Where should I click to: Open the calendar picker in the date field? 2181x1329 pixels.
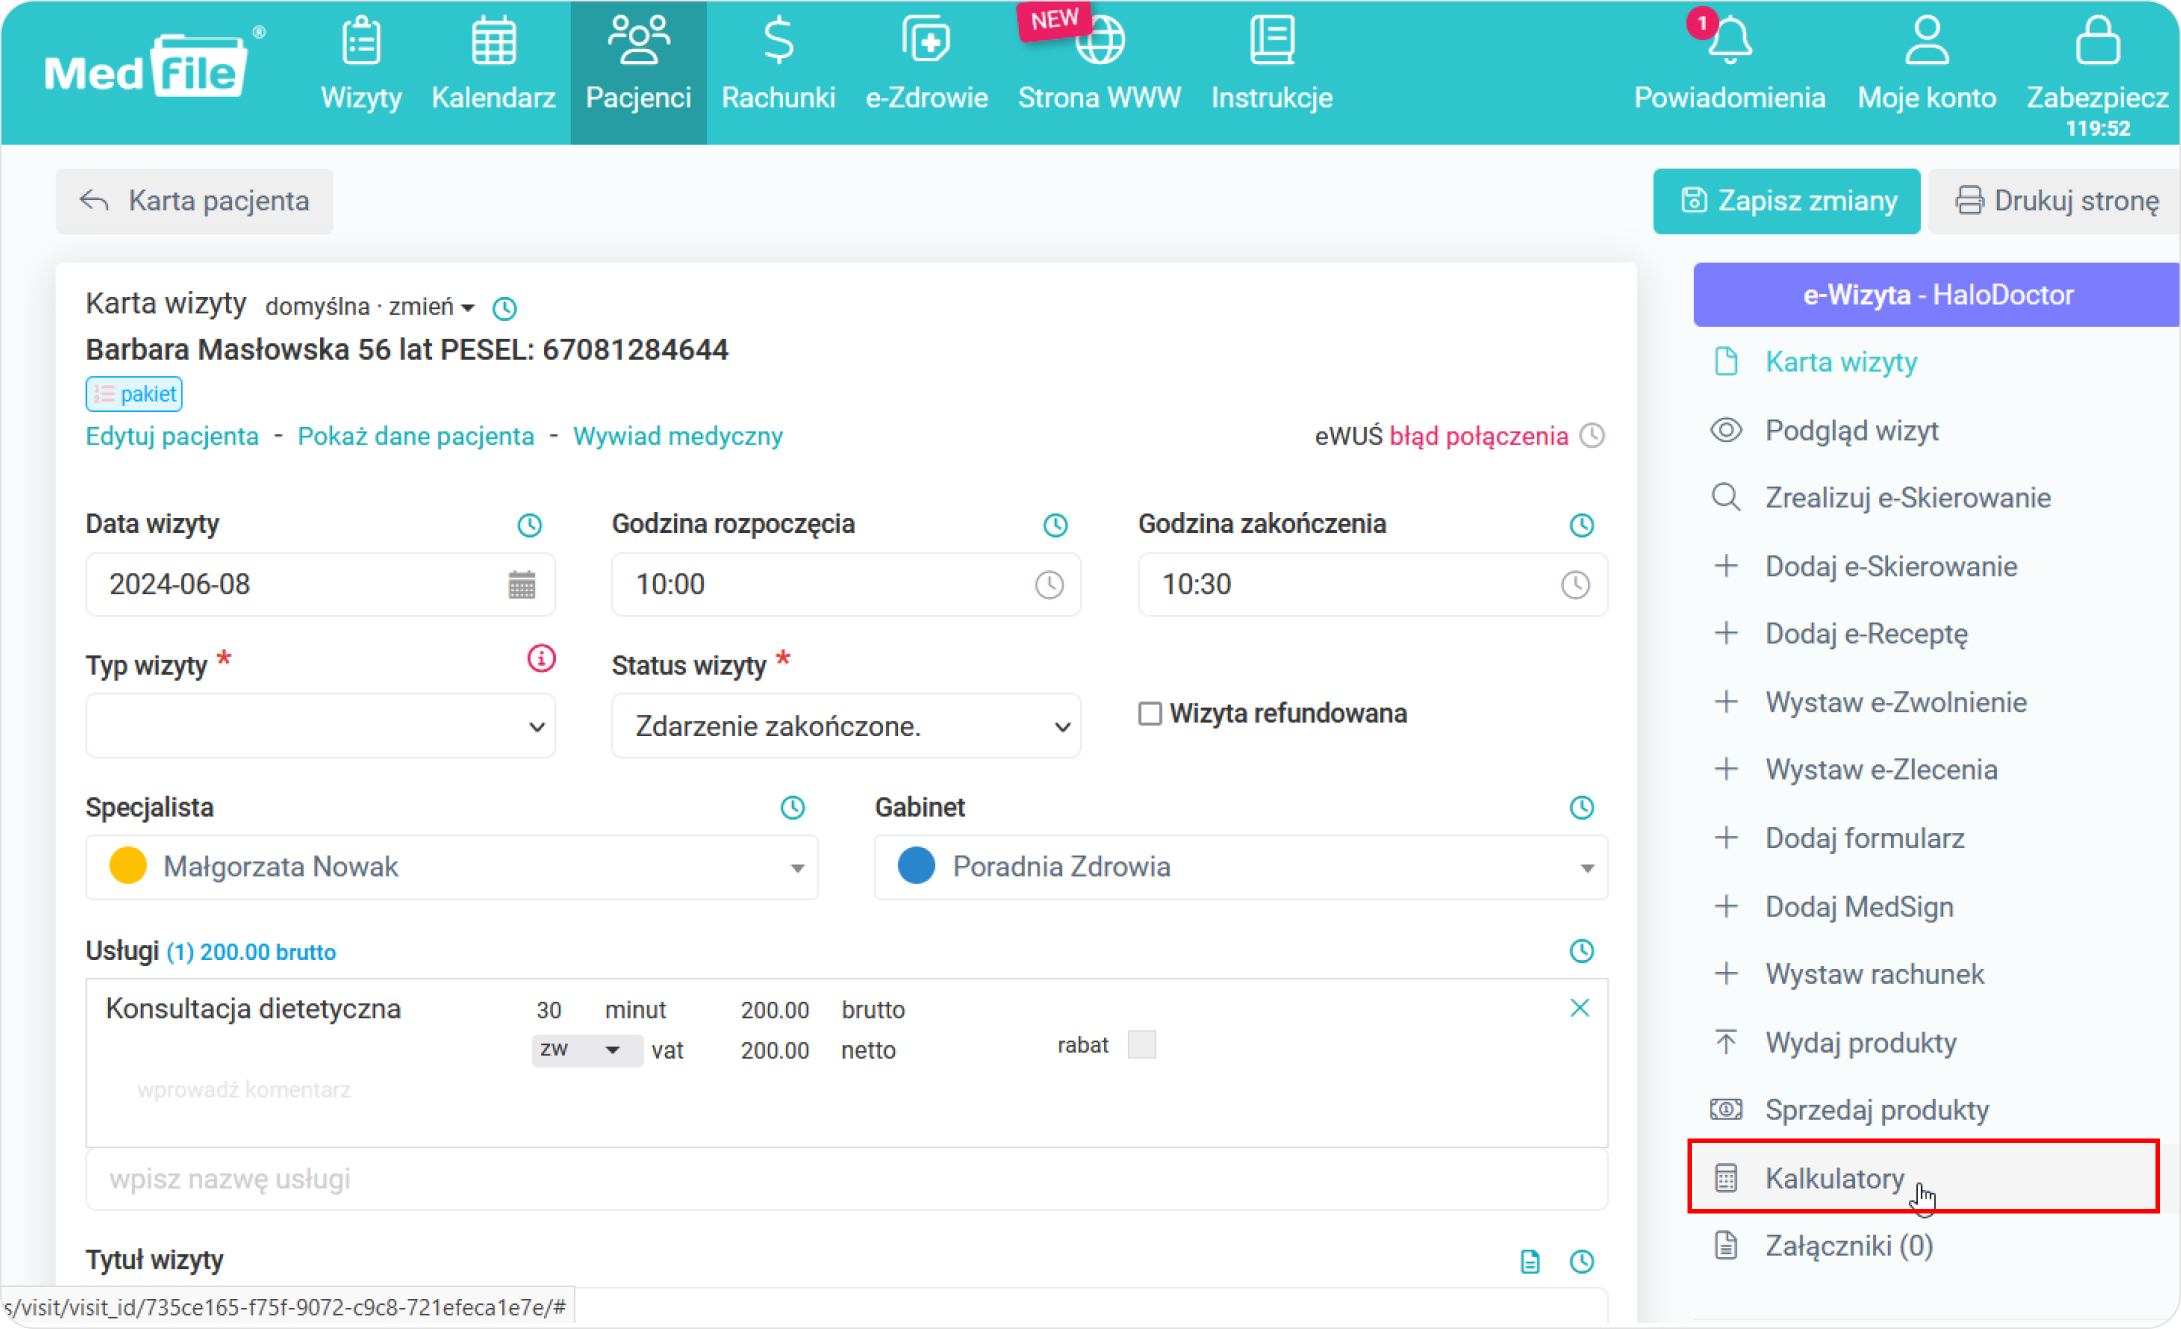tap(522, 584)
